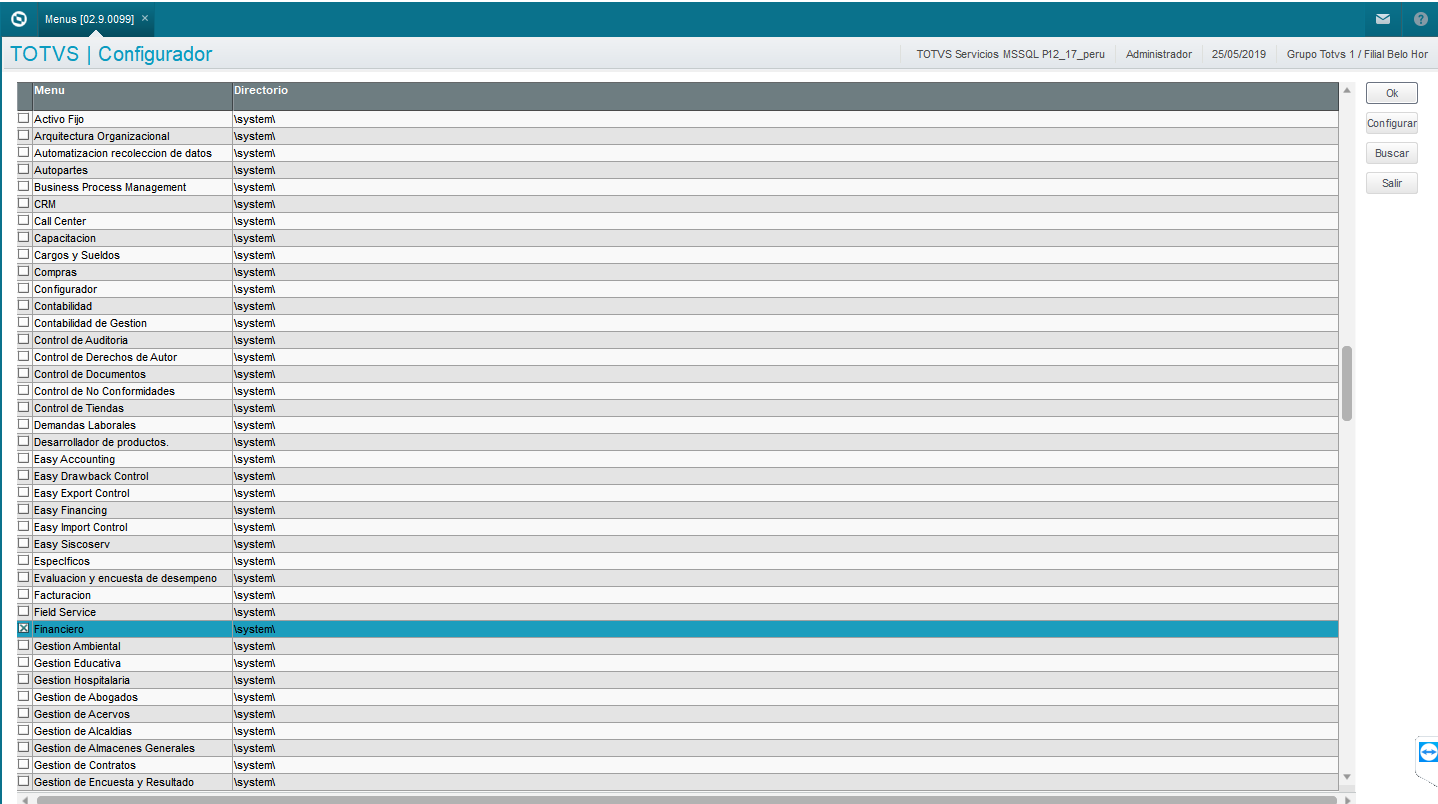Check the Gestion Ambiental checkbox

[24, 645]
